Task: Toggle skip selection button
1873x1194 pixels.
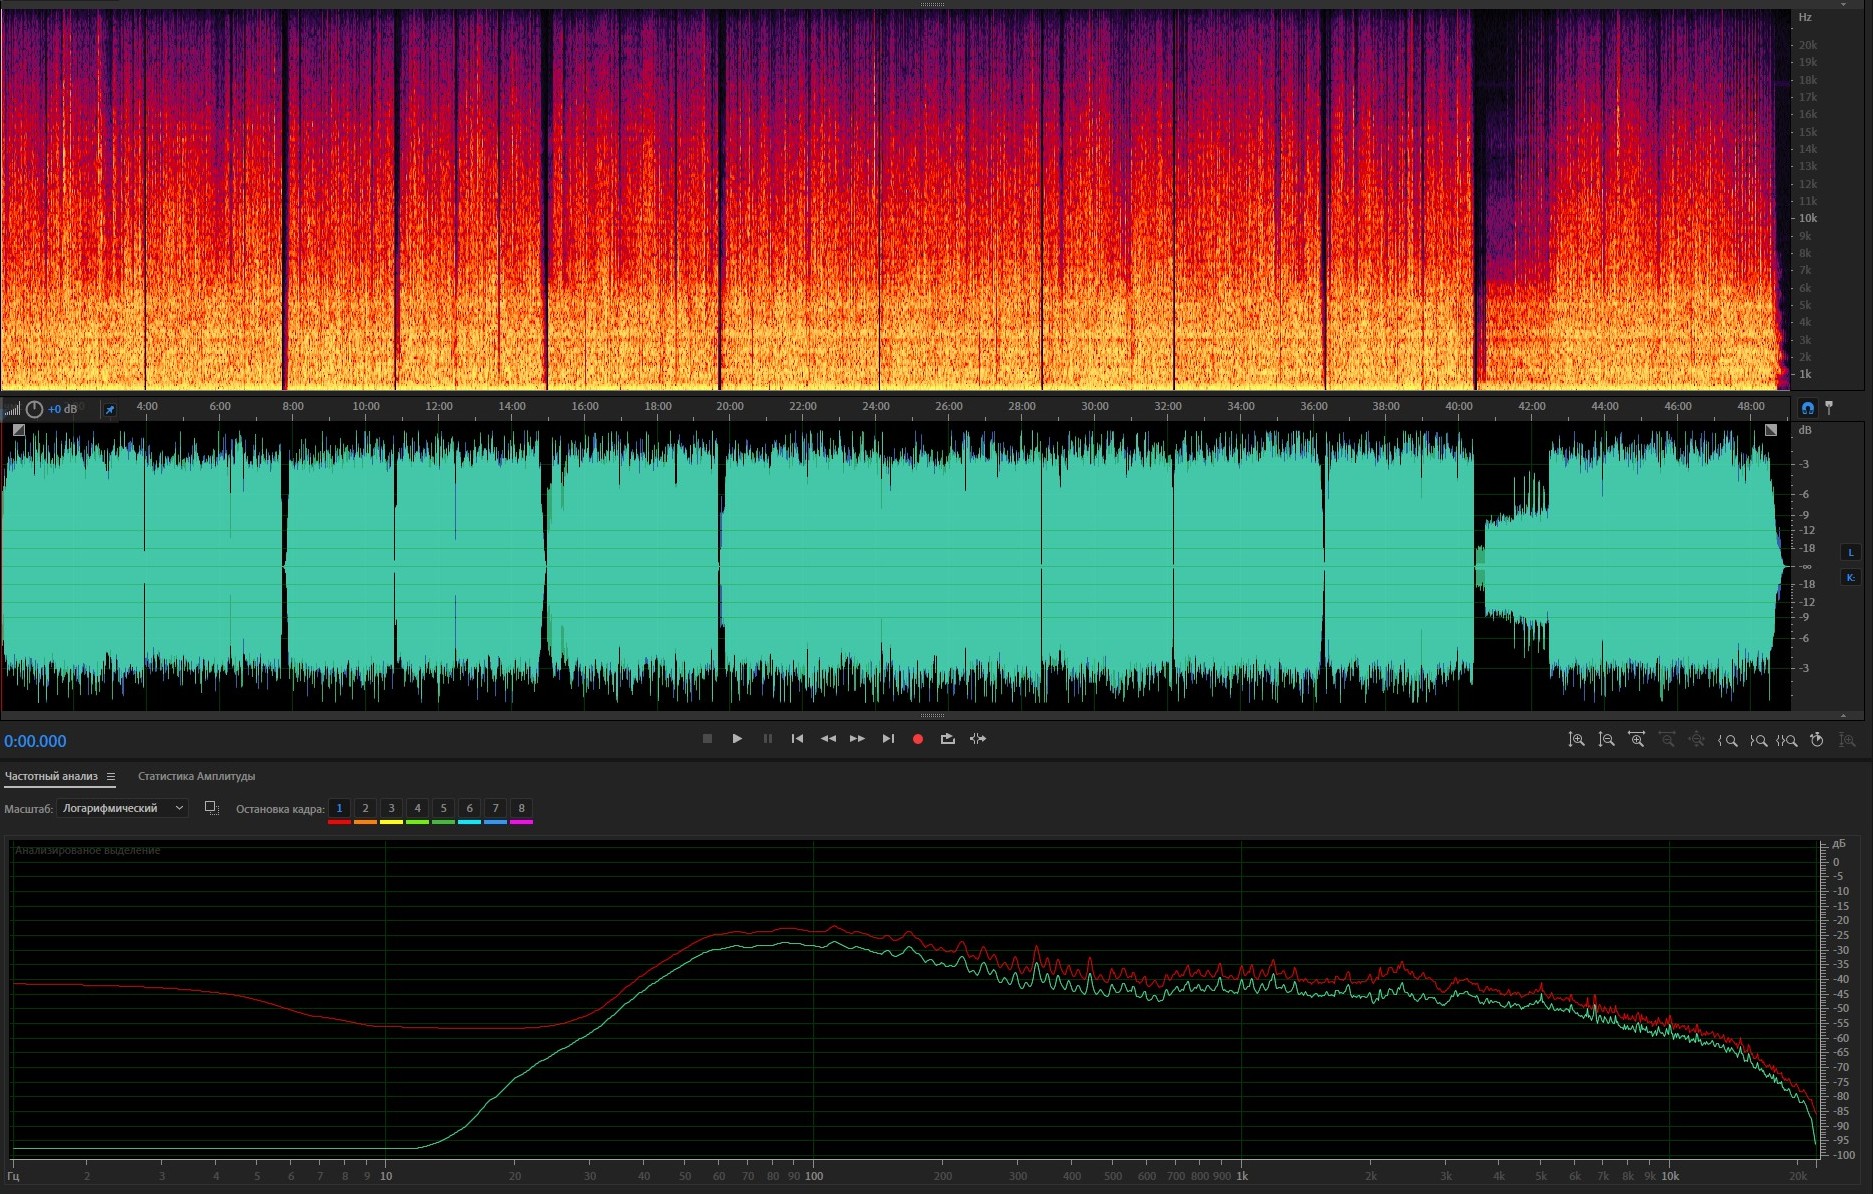Action: click(978, 739)
